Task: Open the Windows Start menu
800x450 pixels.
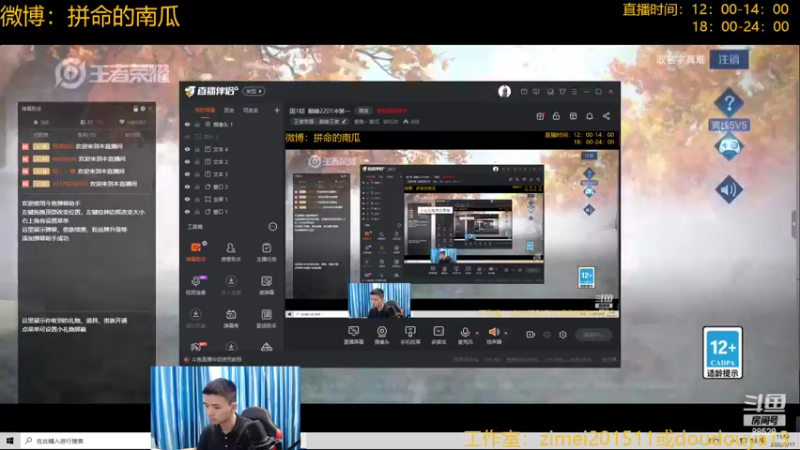Action: 10,440
